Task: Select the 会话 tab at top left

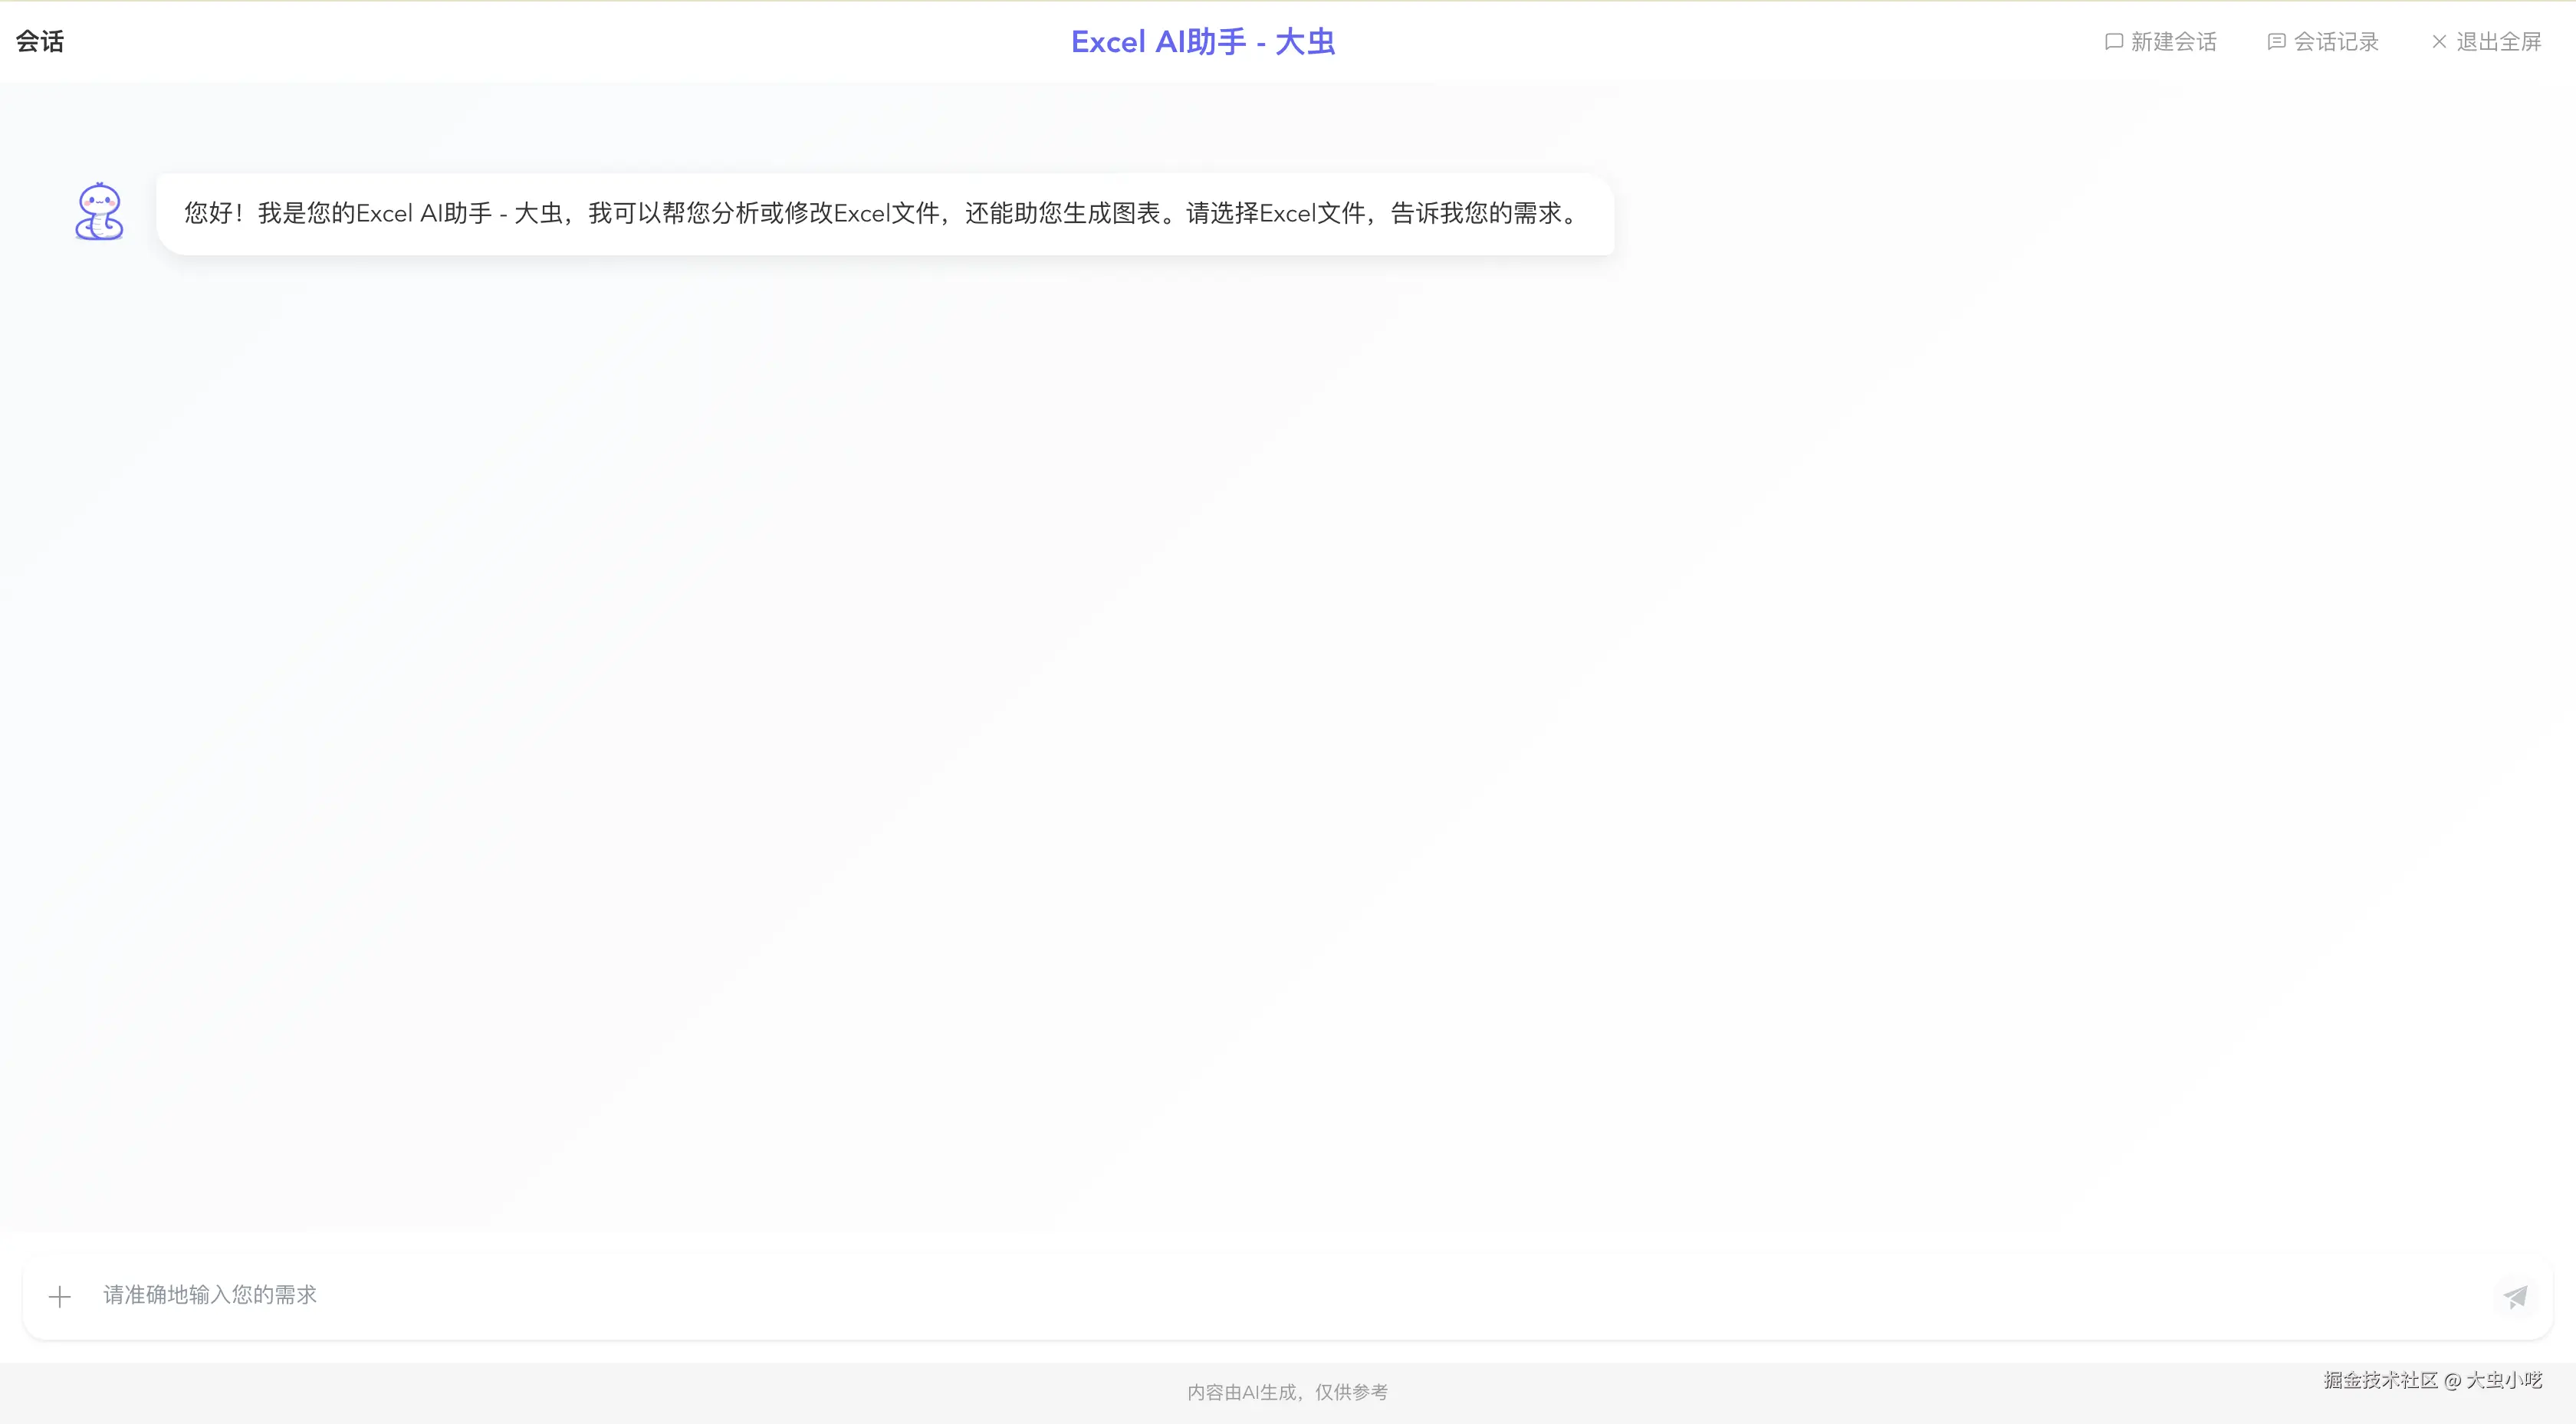Action: click(41, 41)
